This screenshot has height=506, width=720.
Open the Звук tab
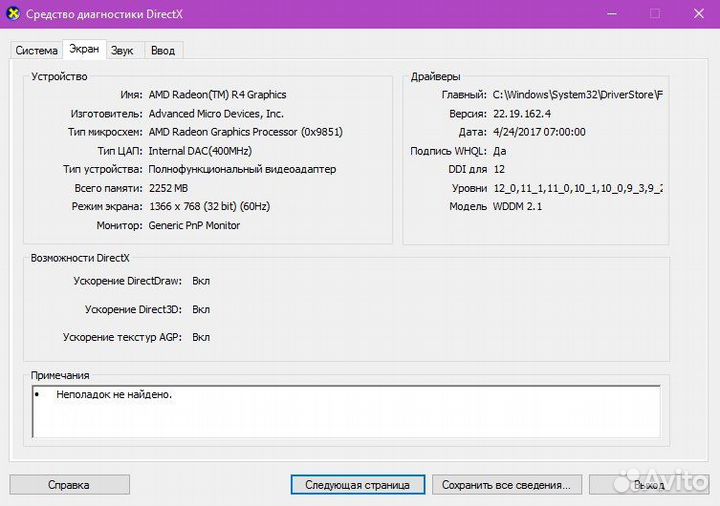pyautogui.click(x=122, y=50)
